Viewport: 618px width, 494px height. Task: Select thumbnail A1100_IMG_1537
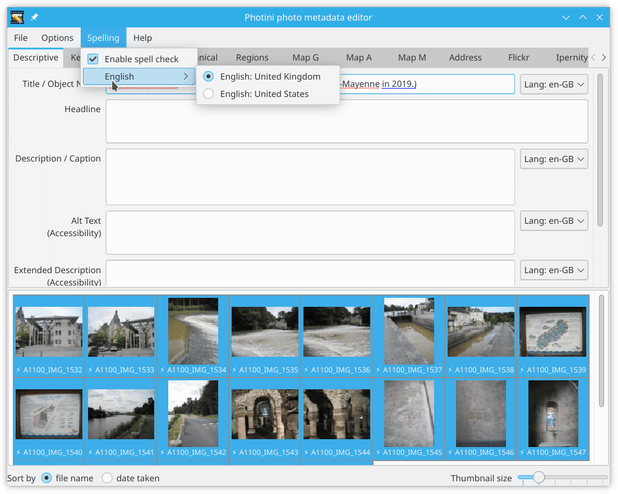click(x=409, y=336)
